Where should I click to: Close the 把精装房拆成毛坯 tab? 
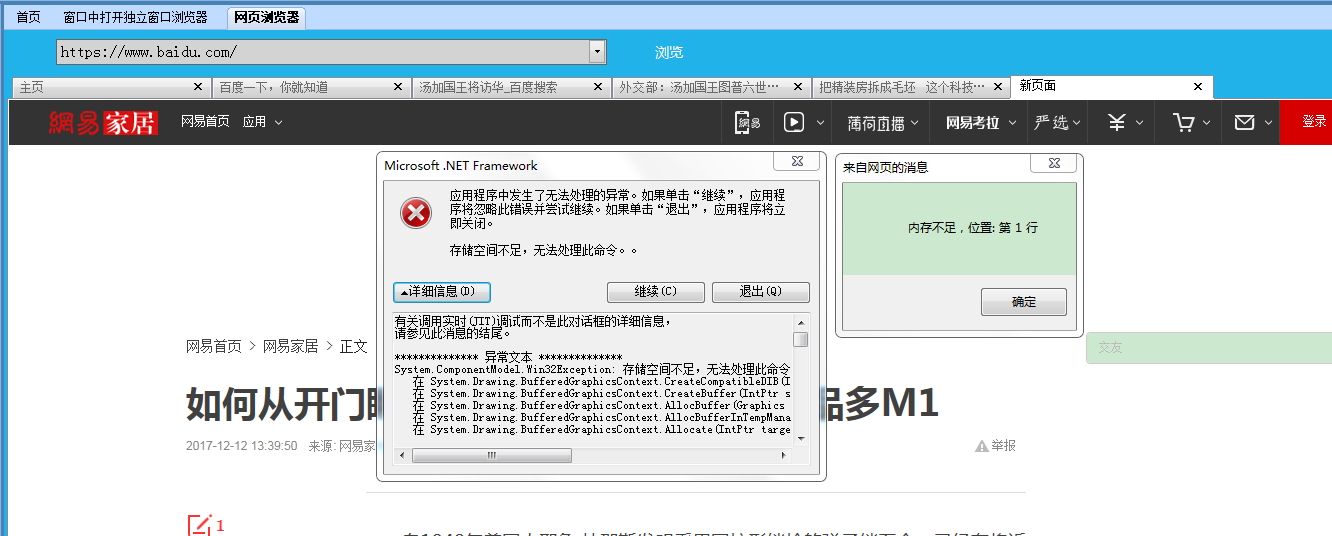pos(998,87)
